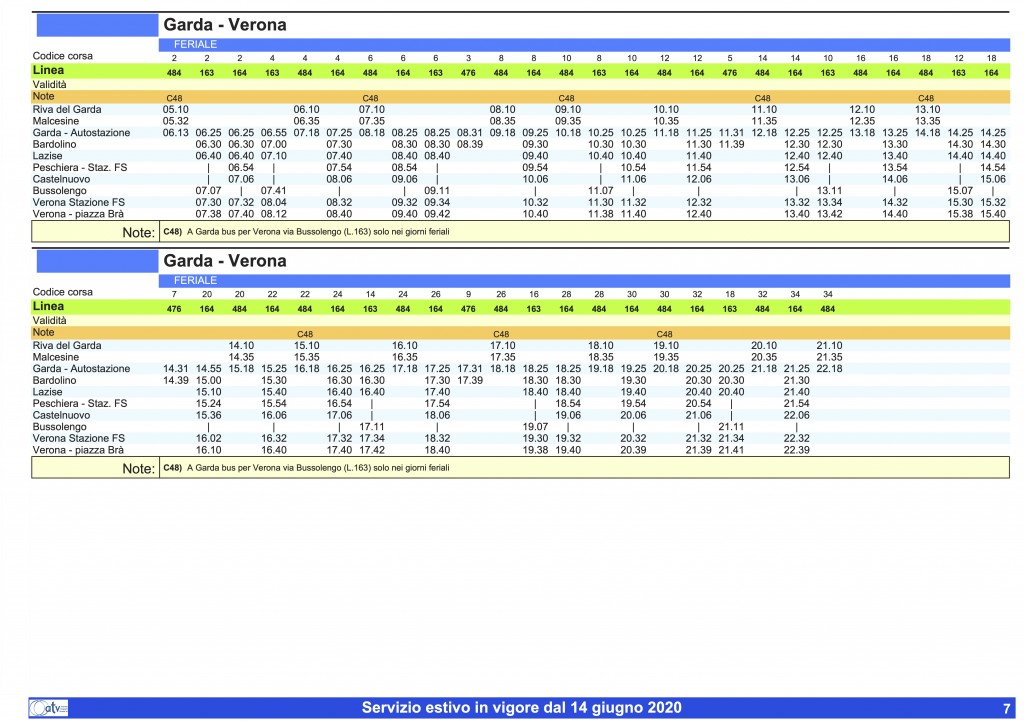Click the 05.10 Riva del Garda departure

coord(175,109)
